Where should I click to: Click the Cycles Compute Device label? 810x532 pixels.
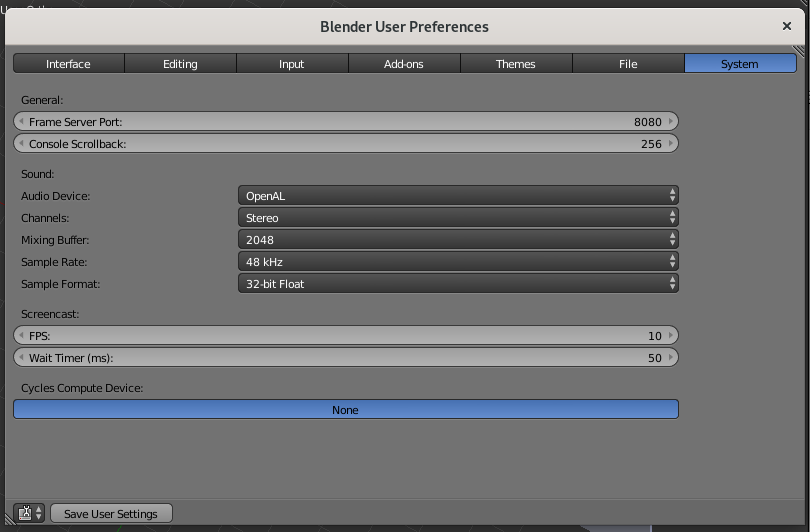[82, 388]
